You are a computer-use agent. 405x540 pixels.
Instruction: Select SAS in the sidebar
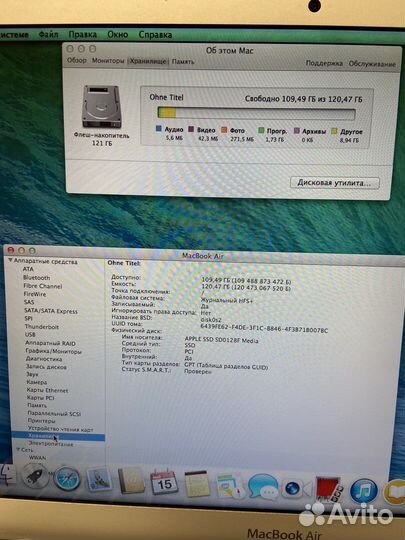click(29, 302)
